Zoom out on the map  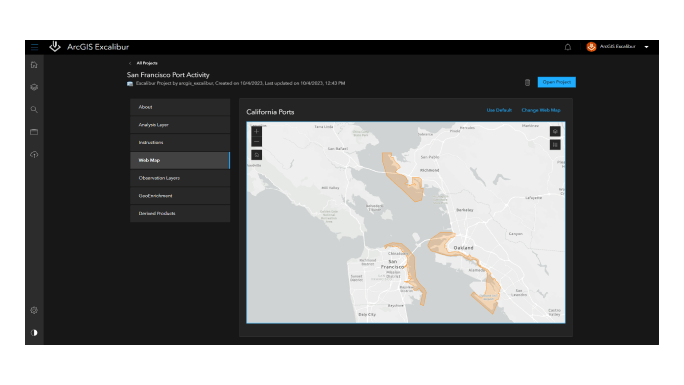pyautogui.click(x=256, y=142)
